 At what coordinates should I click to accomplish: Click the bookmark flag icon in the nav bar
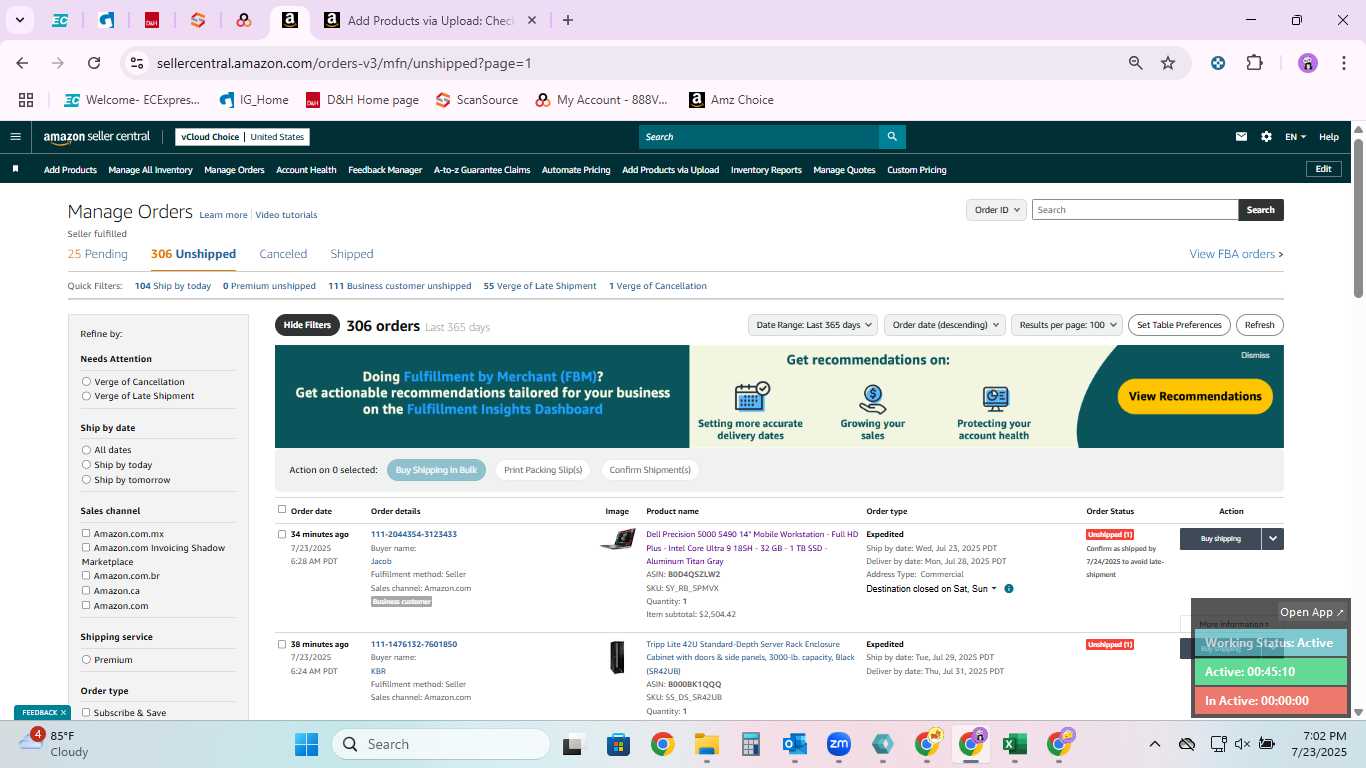point(15,169)
